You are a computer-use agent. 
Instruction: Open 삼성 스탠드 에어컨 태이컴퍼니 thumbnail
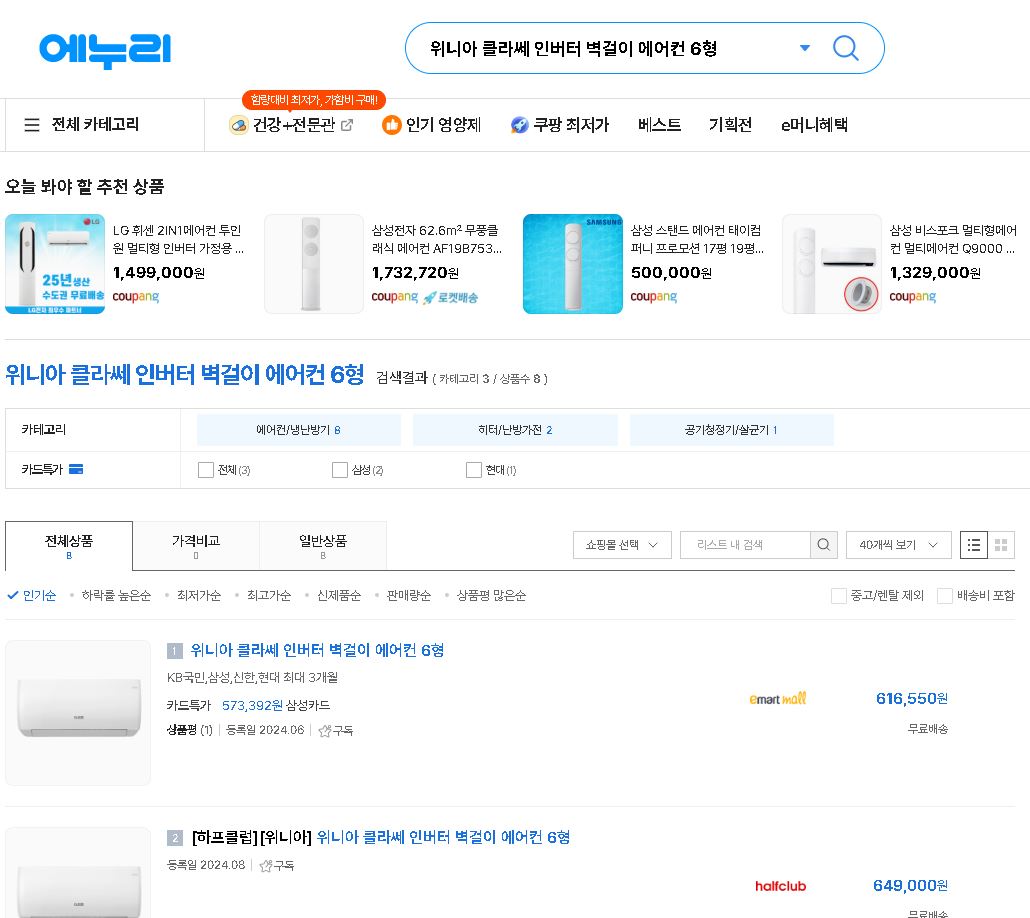click(x=573, y=264)
